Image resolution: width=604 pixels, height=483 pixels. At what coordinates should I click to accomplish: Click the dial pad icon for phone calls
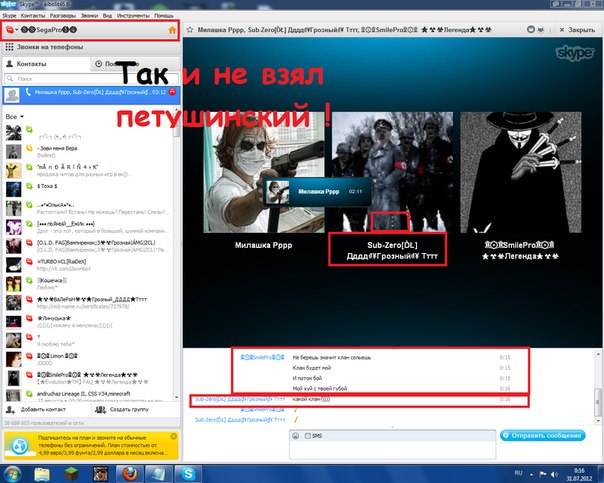(10, 48)
